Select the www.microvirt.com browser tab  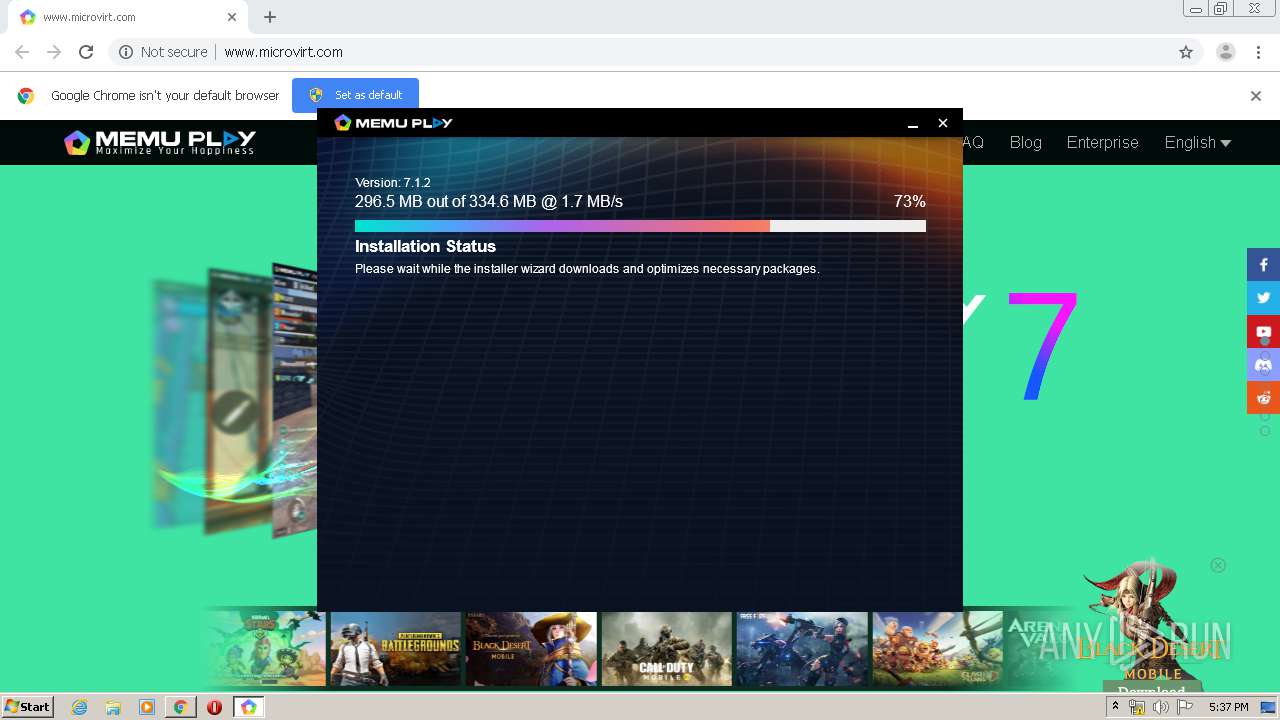click(126, 17)
